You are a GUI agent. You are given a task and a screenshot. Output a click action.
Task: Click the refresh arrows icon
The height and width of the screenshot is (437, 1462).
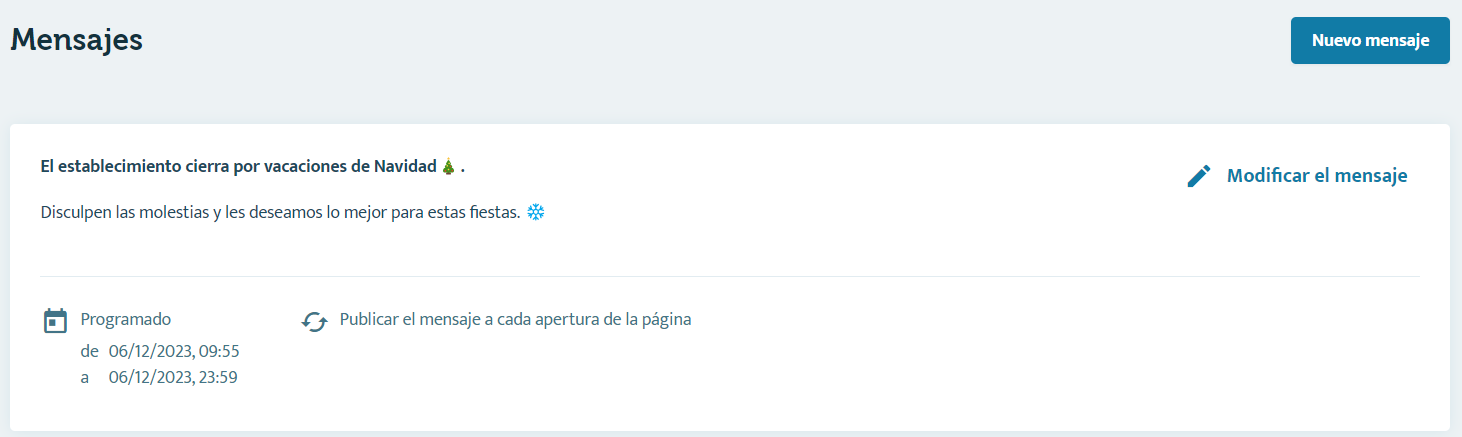tap(314, 321)
